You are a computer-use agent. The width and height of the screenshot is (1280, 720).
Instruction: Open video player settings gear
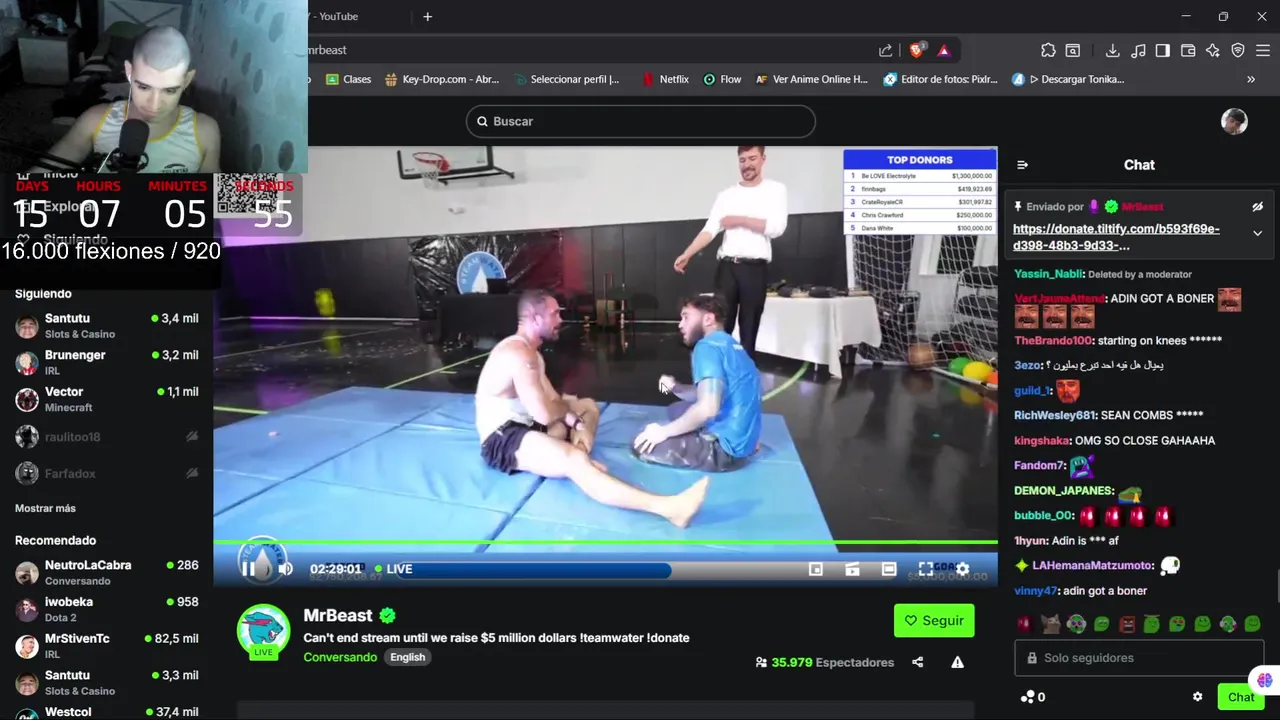tap(962, 569)
